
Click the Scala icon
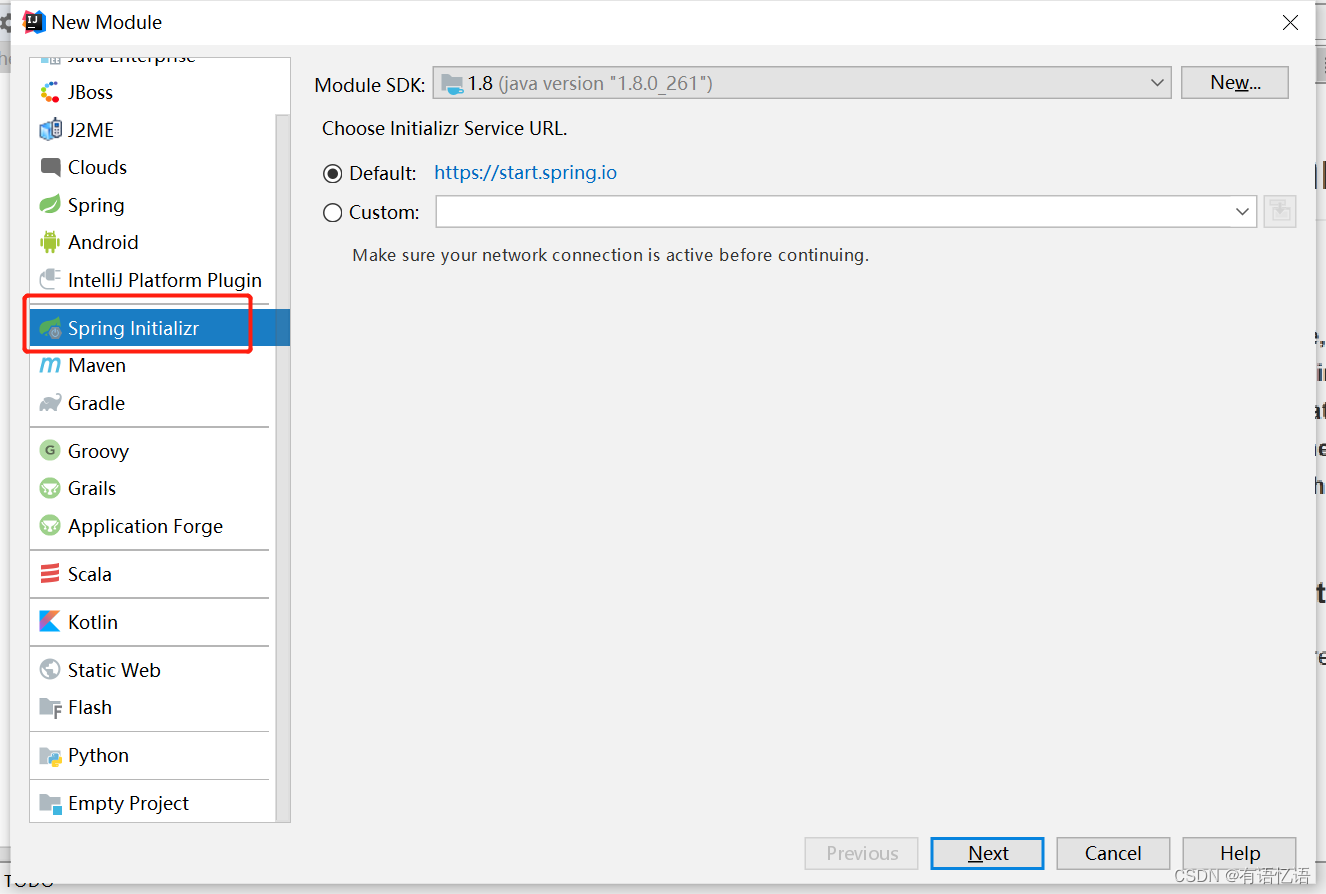[50, 574]
